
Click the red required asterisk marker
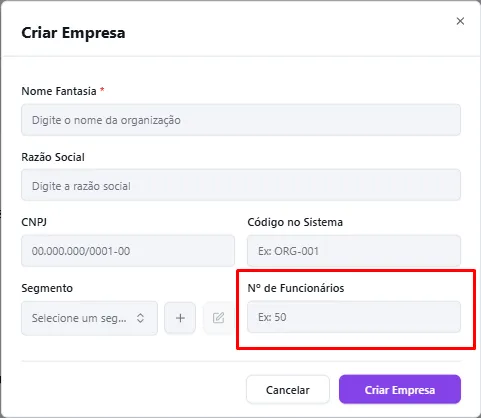[x=102, y=89]
